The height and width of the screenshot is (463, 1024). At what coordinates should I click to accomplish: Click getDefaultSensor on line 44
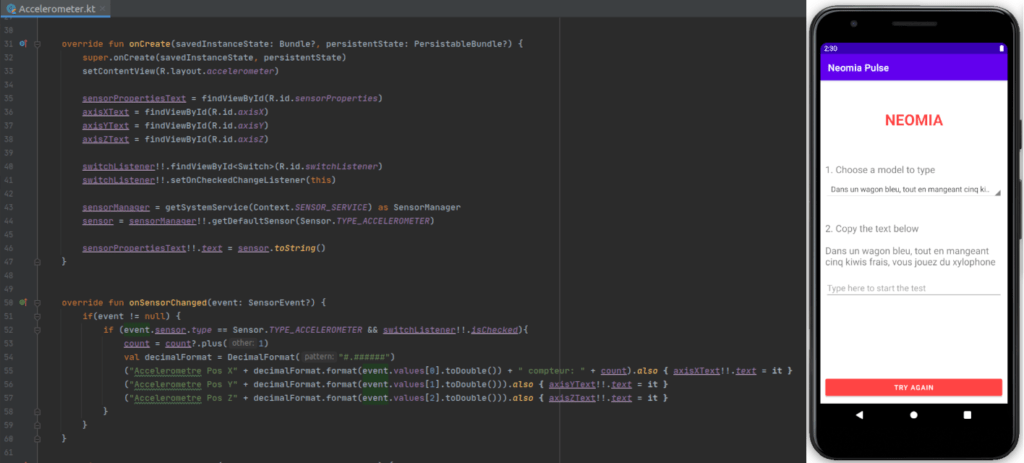pyautogui.click(x=253, y=221)
